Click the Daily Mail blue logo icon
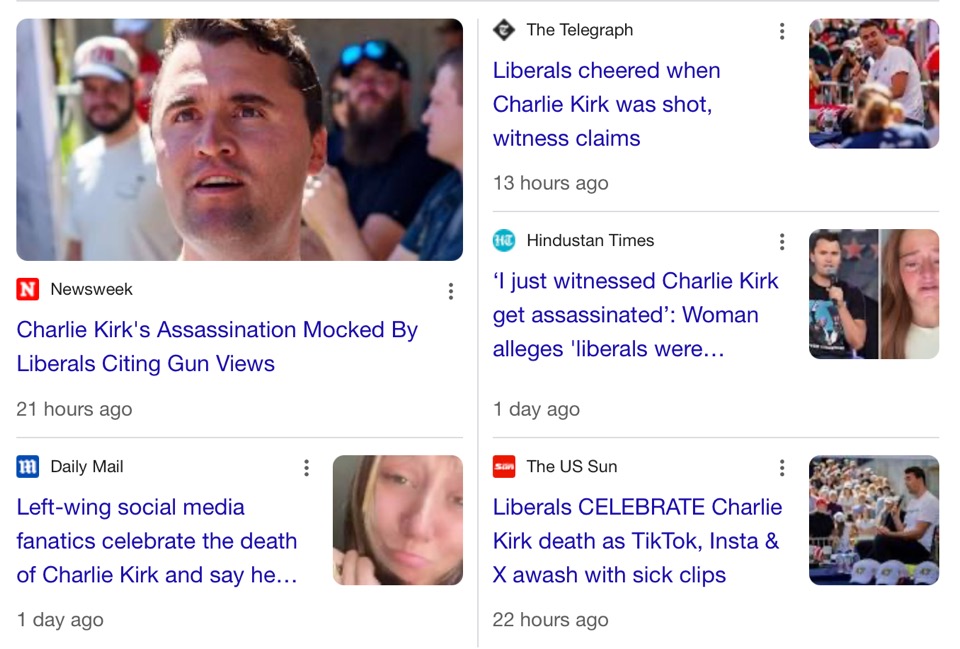960x649 pixels. (28, 467)
